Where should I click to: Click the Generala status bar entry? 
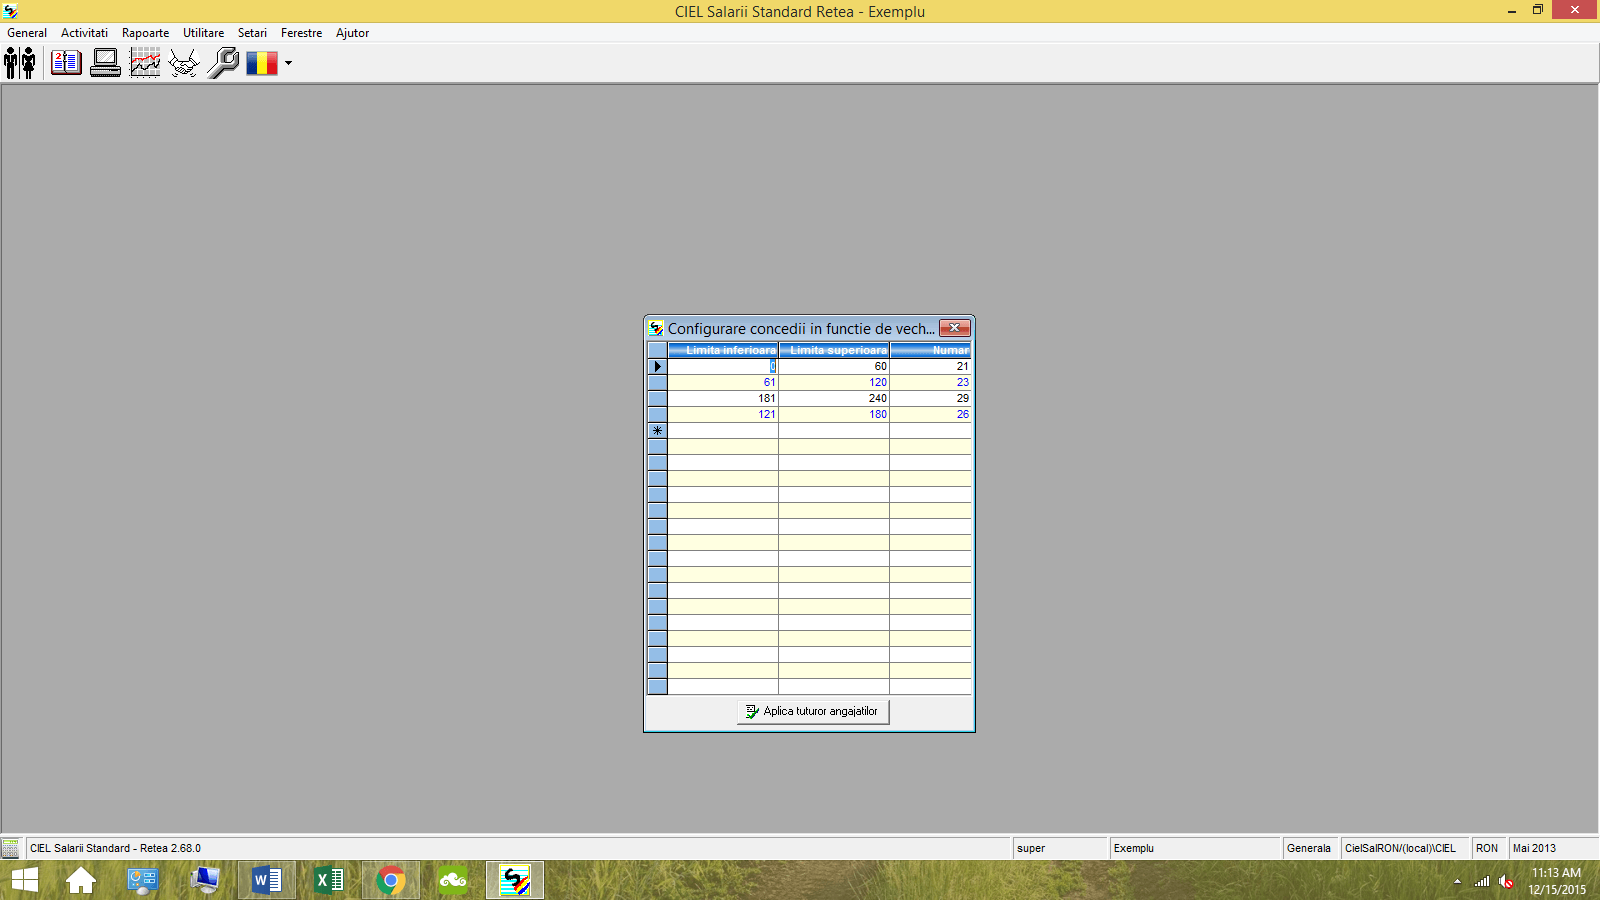(1309, 848)
